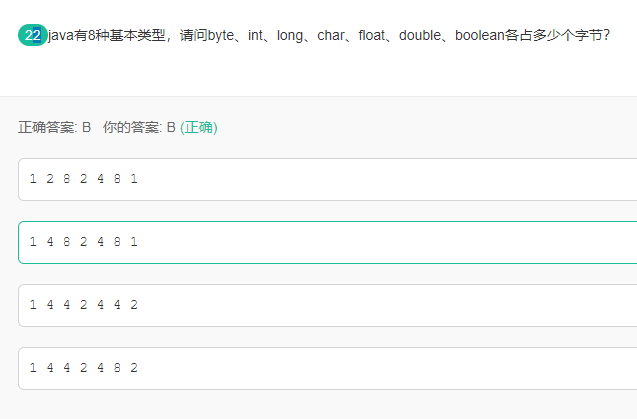Choose answer option "1 4 4 2 4 8 2"
This screenshot has height=419, width=637.
327,368
